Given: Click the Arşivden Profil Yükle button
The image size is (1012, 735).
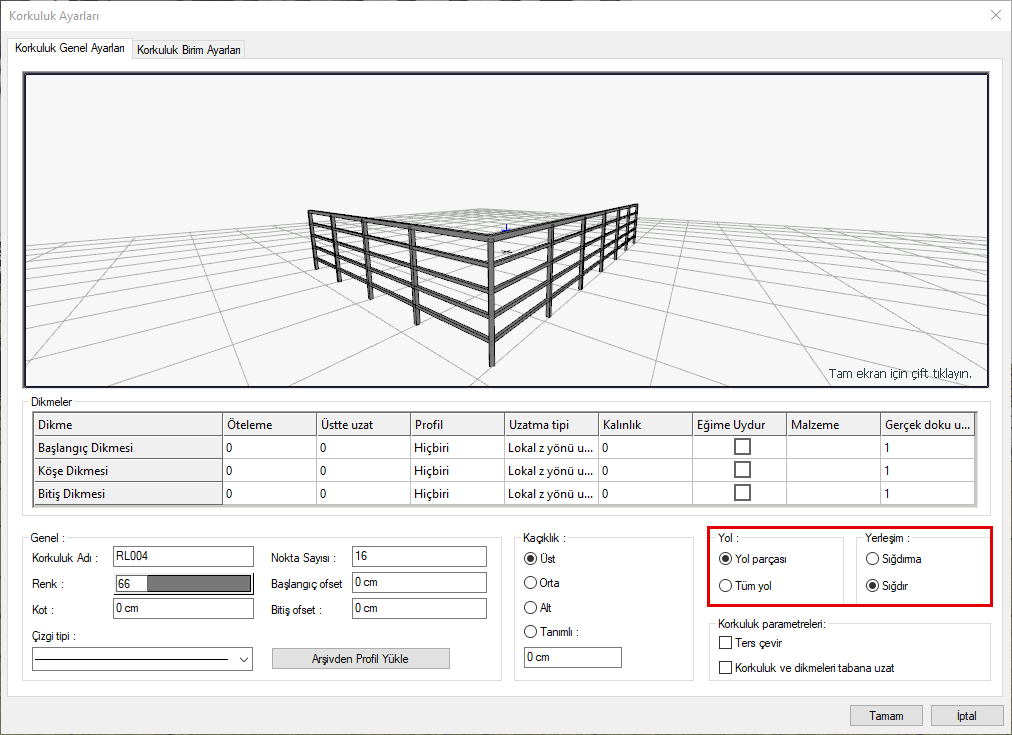Looking at the screenshot, I should (x=360, y=658).
